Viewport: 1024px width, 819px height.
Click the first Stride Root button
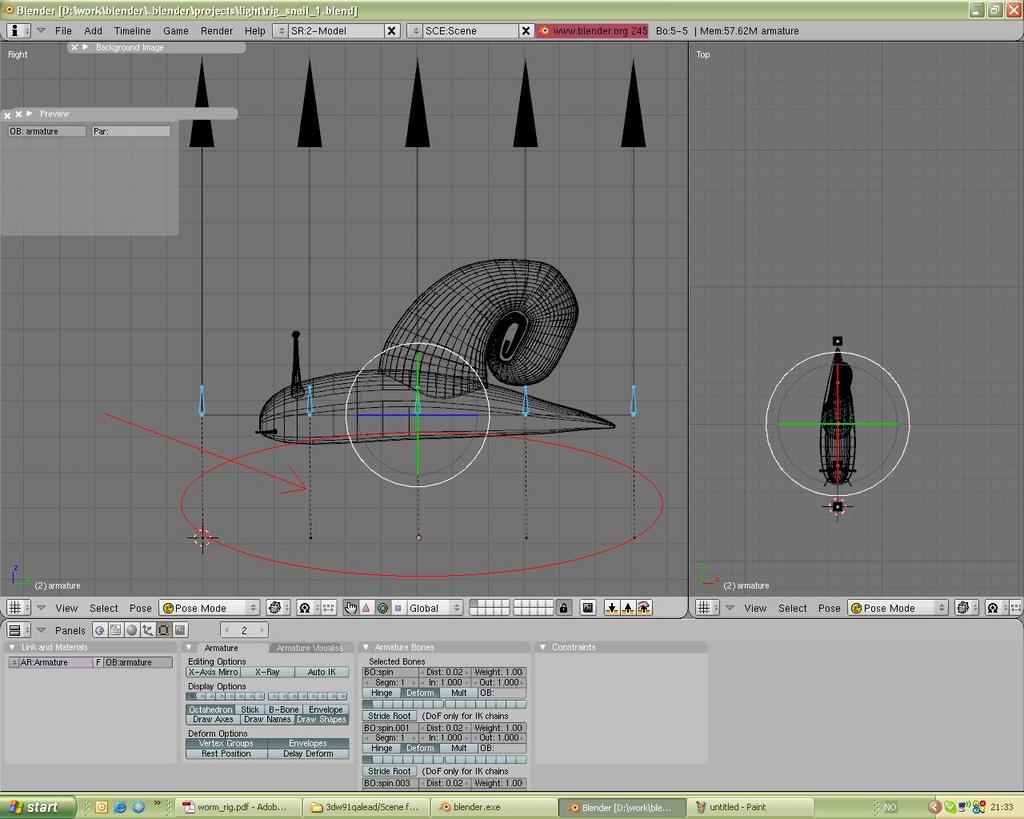[389, 716]
